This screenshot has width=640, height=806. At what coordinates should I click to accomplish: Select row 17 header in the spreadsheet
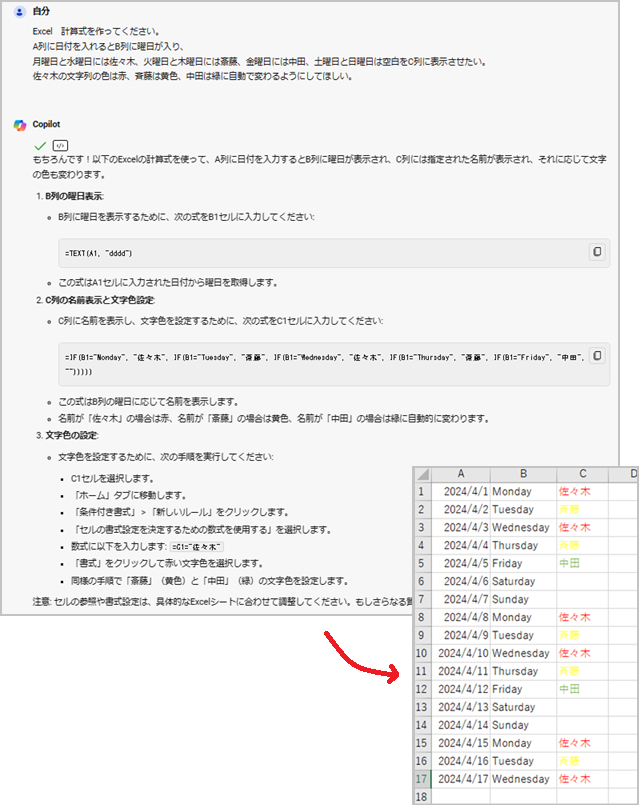[422, 779]
